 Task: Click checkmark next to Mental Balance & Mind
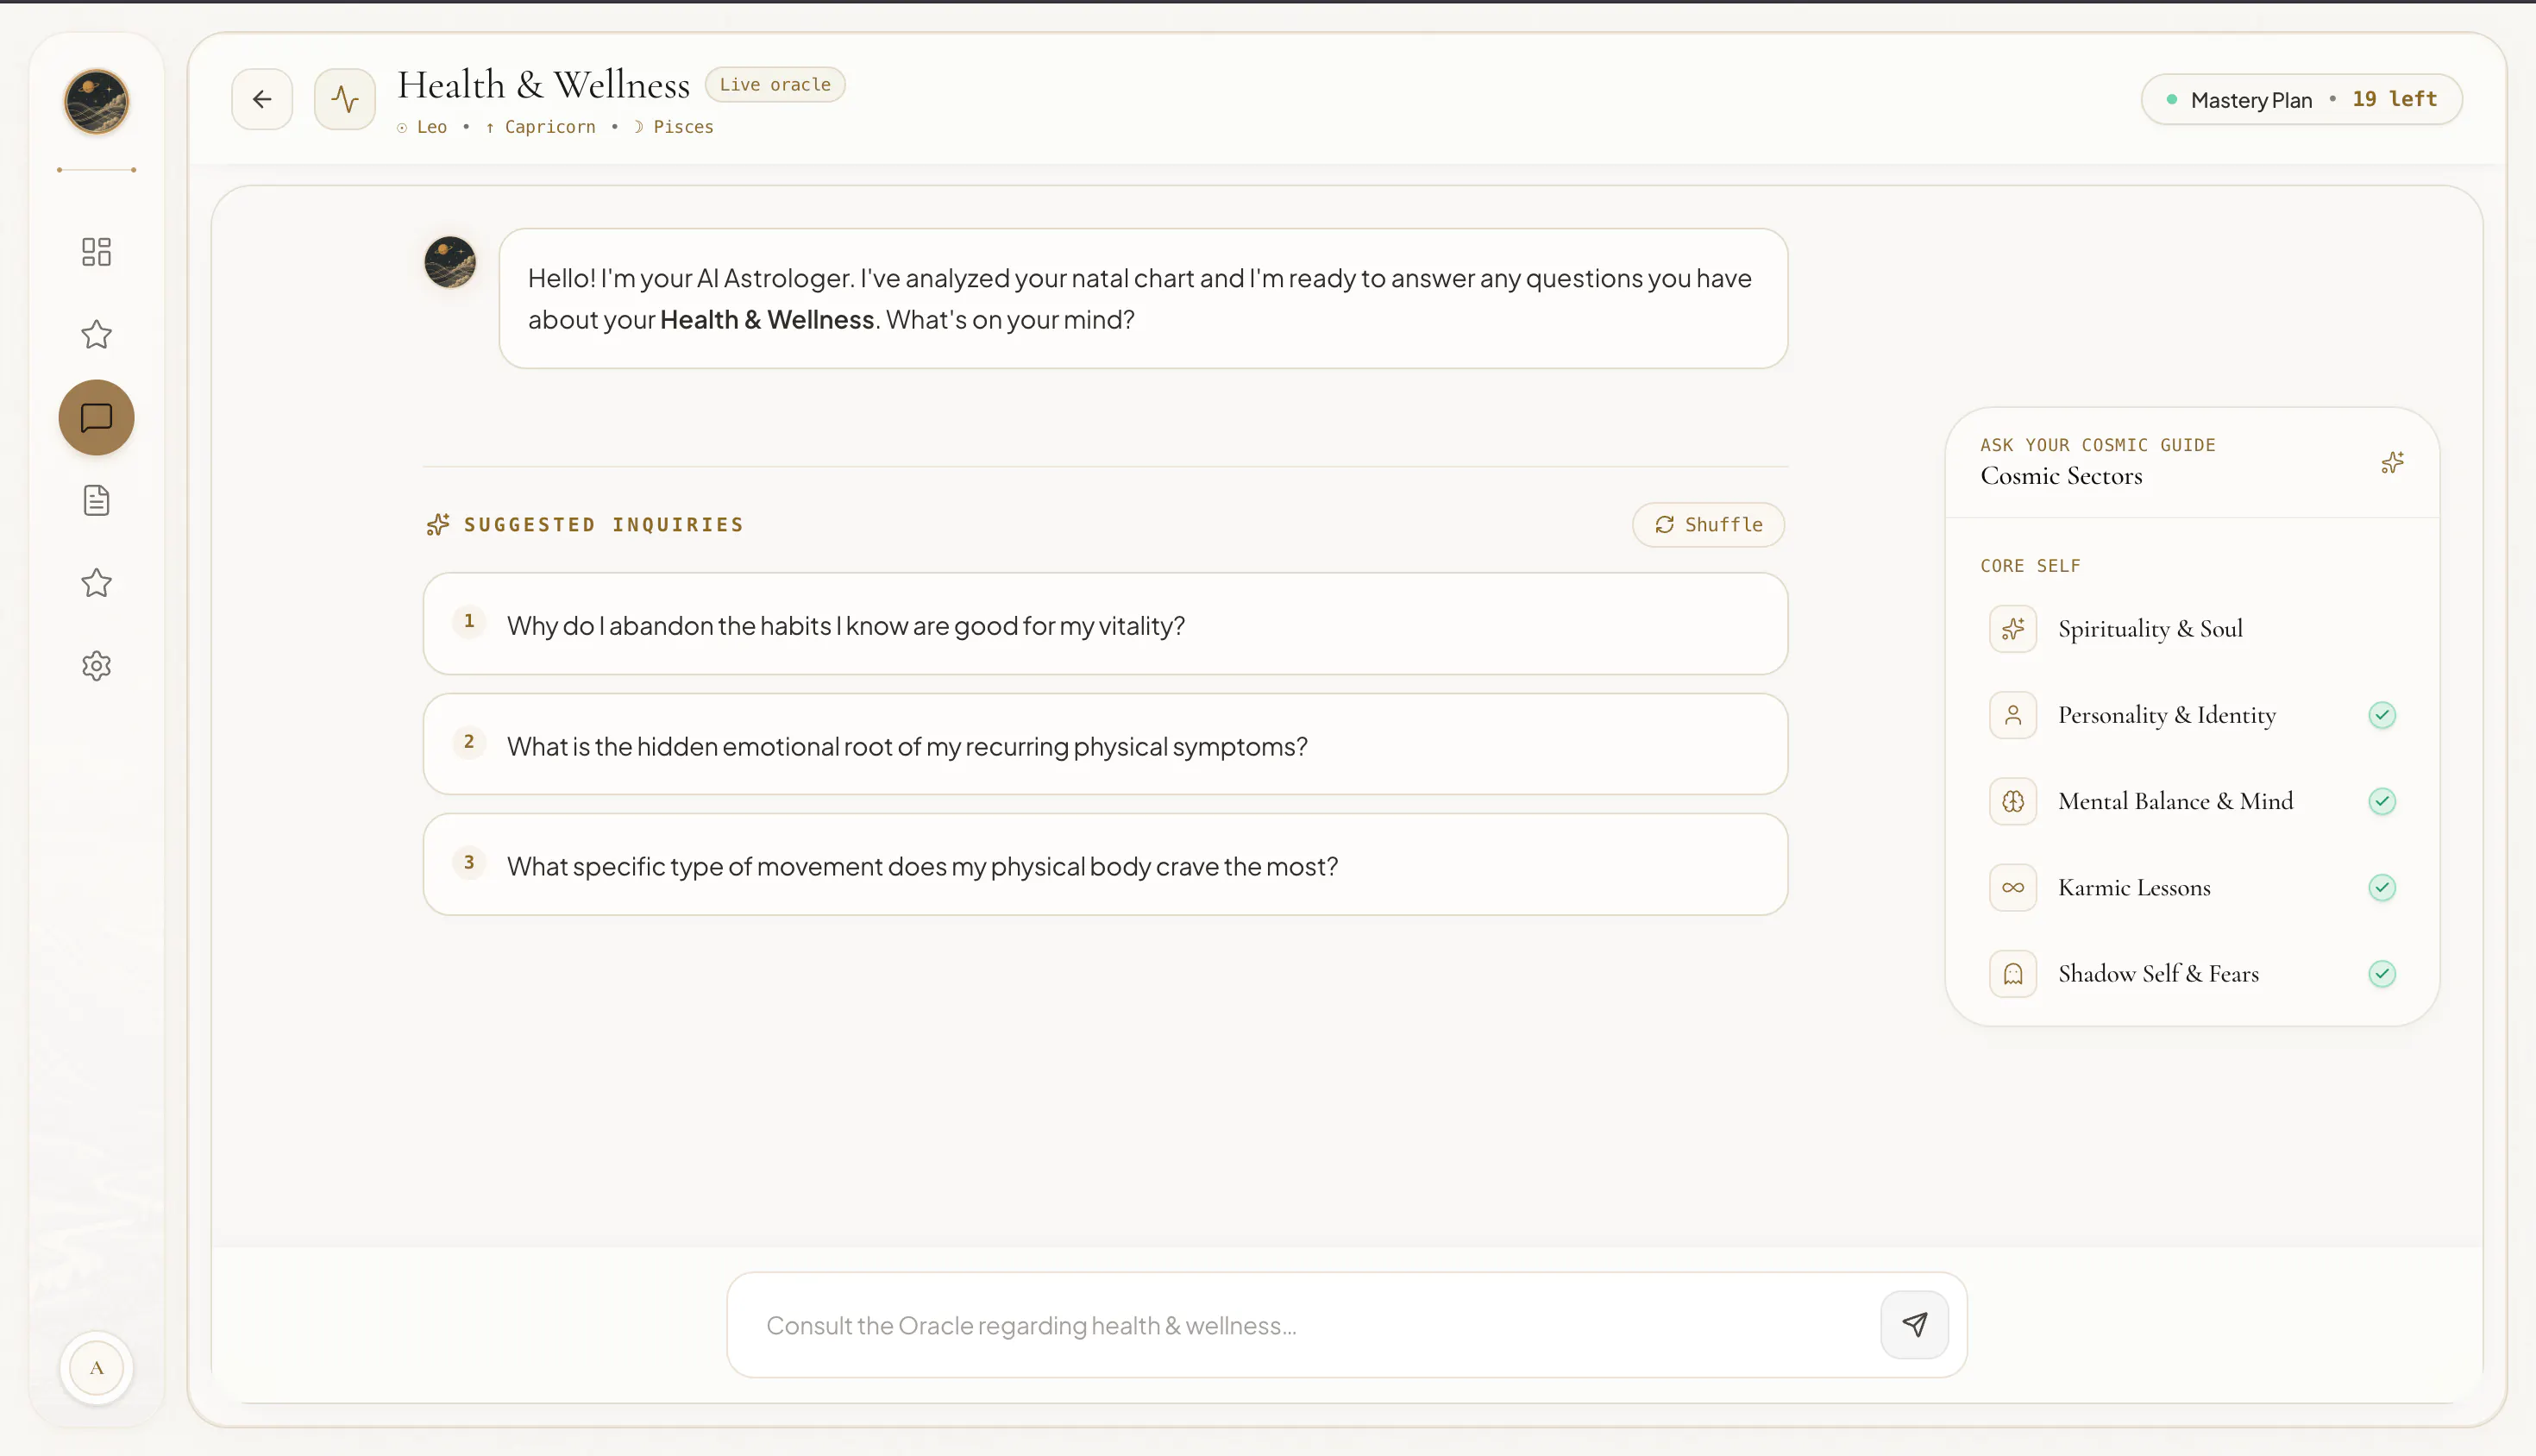click(x=2382, y=801)
